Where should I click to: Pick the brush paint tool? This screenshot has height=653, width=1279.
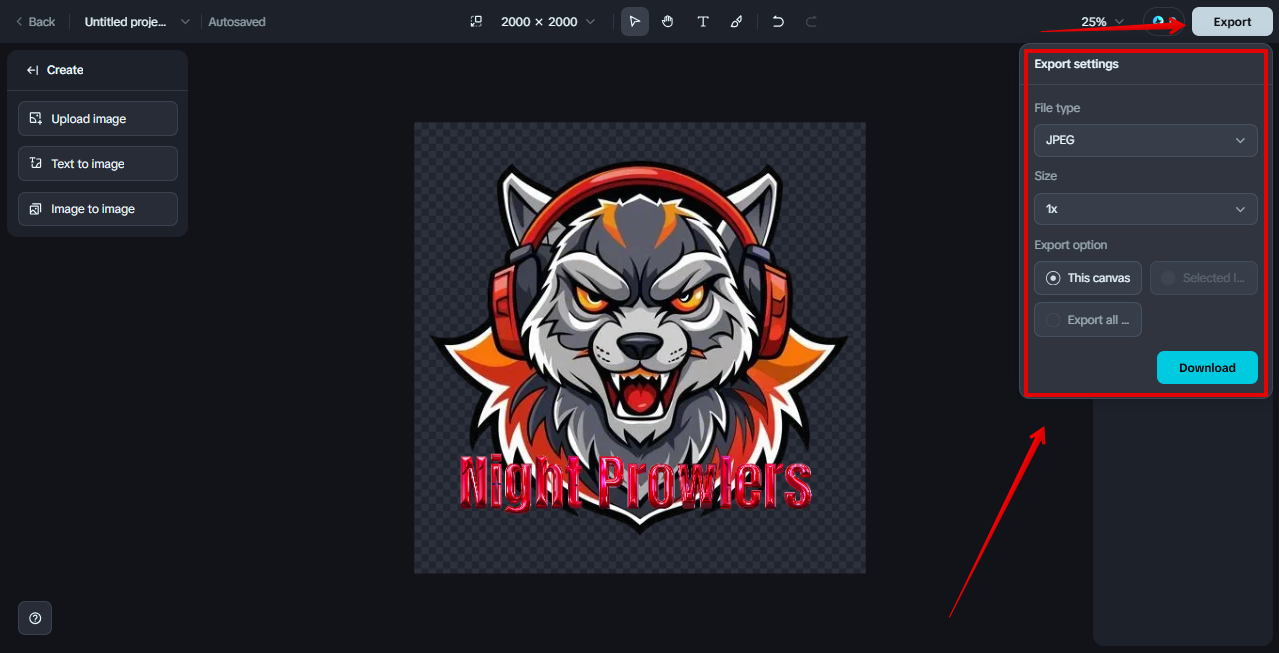[737, 21]
